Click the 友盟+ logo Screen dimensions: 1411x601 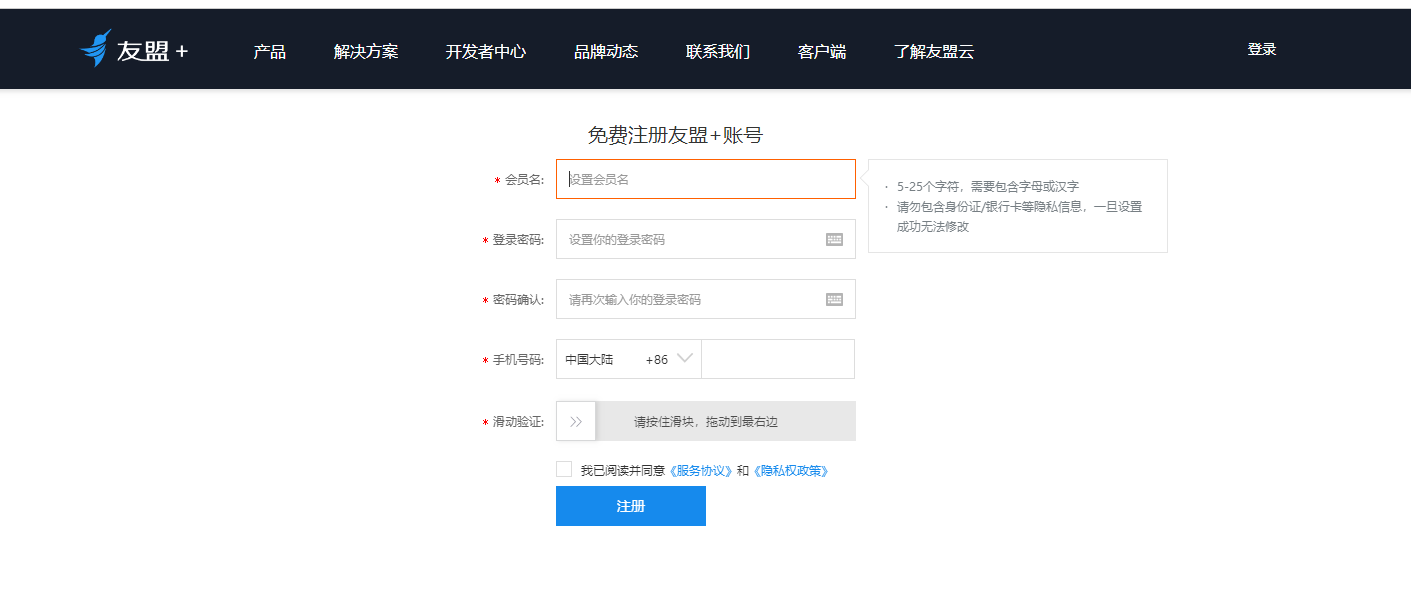pyautogui.click(x=134, y=50)
